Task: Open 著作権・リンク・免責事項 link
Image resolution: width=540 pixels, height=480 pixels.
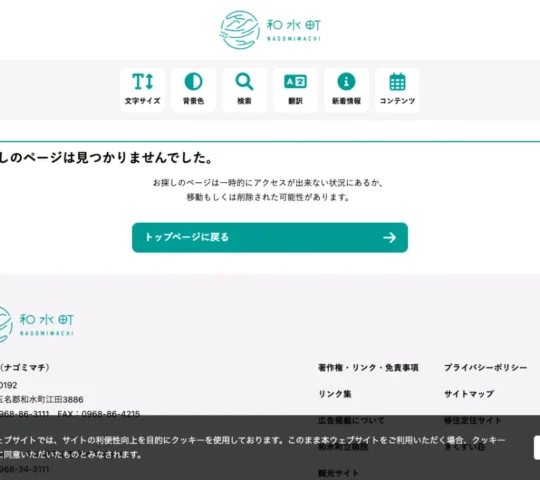Action: (x=368, y=368)
